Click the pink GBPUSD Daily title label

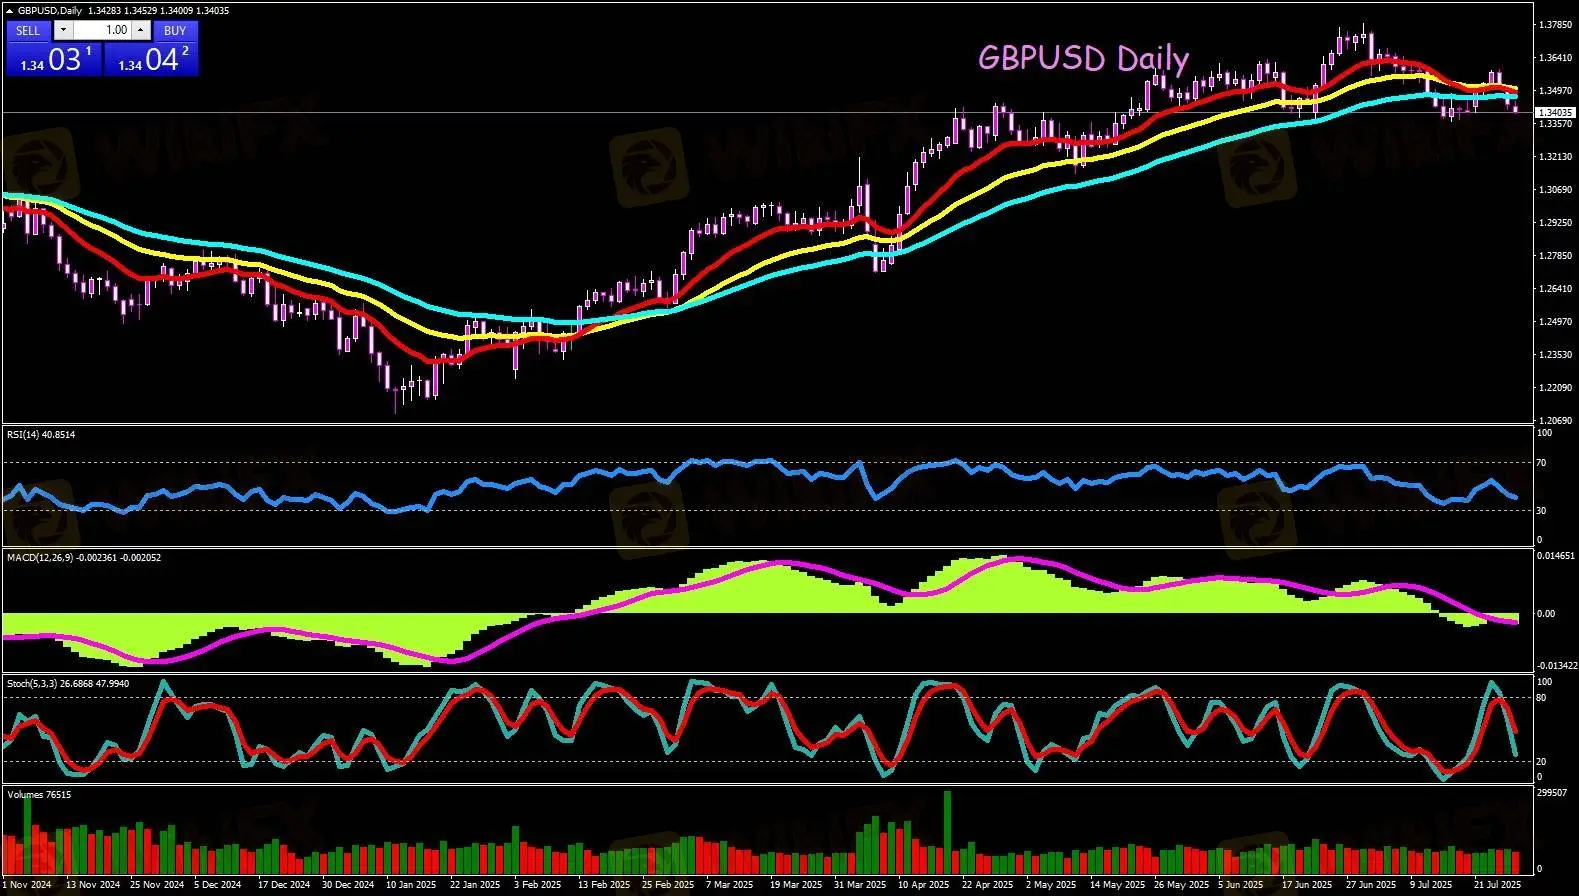point(1083,58)
